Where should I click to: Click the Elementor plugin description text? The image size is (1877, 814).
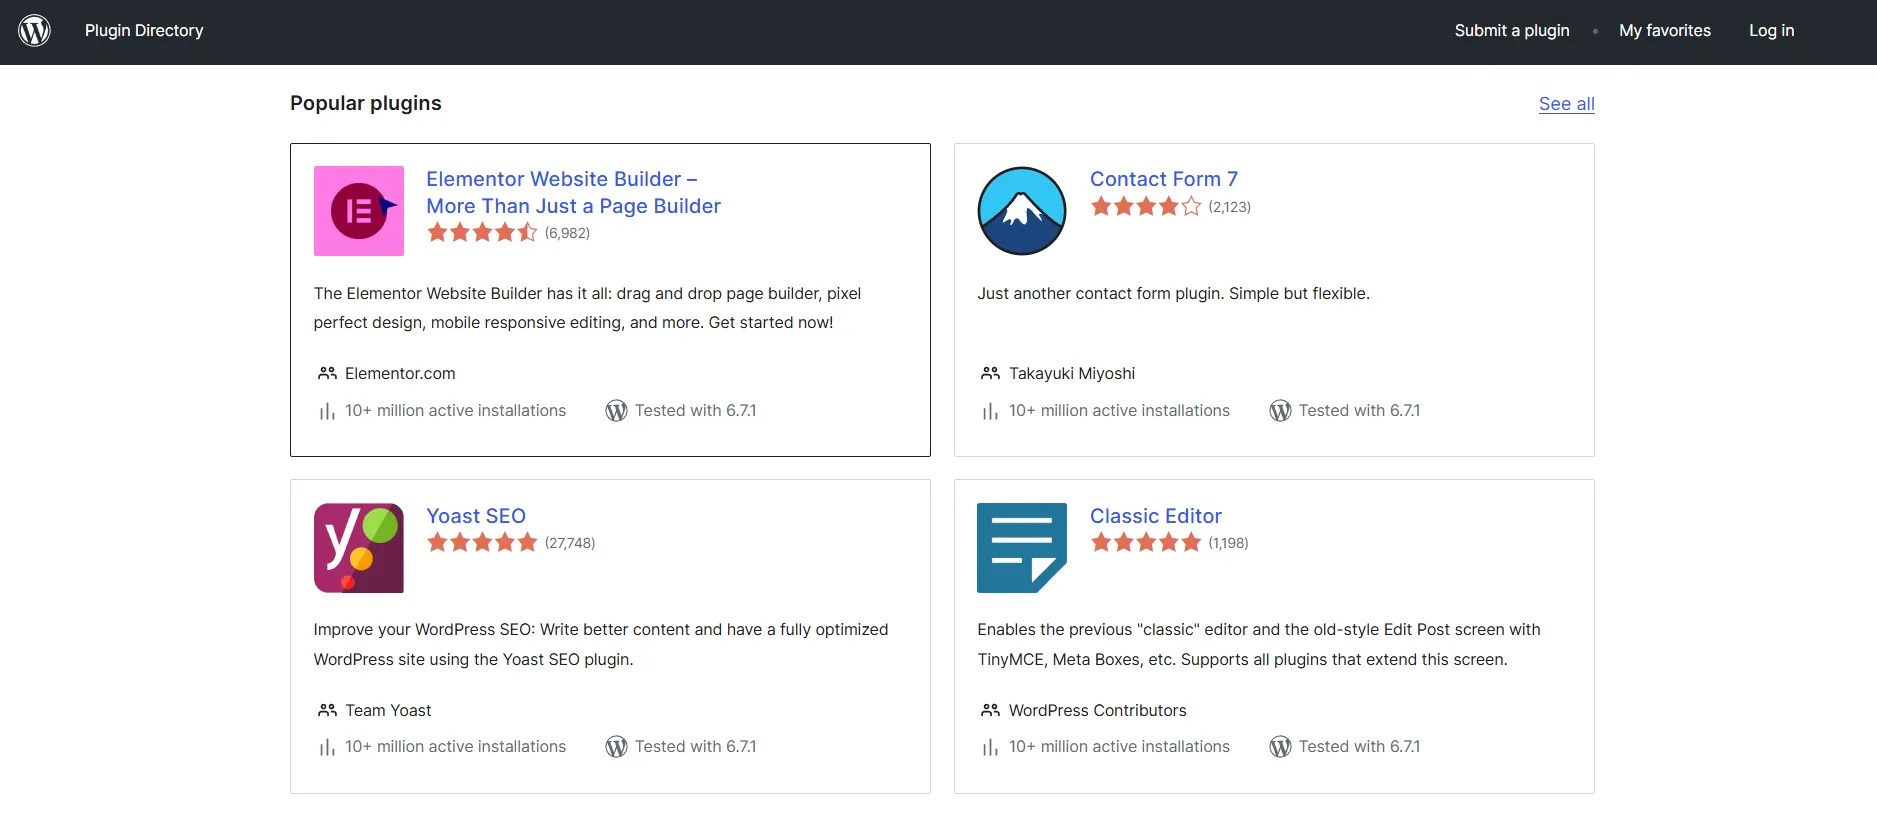[587, 308]
